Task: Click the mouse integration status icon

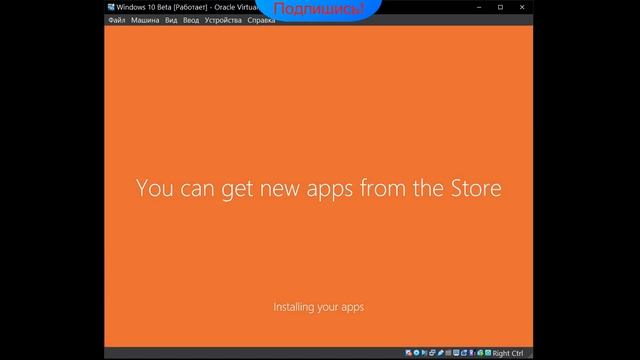Action: click(480, 353)
